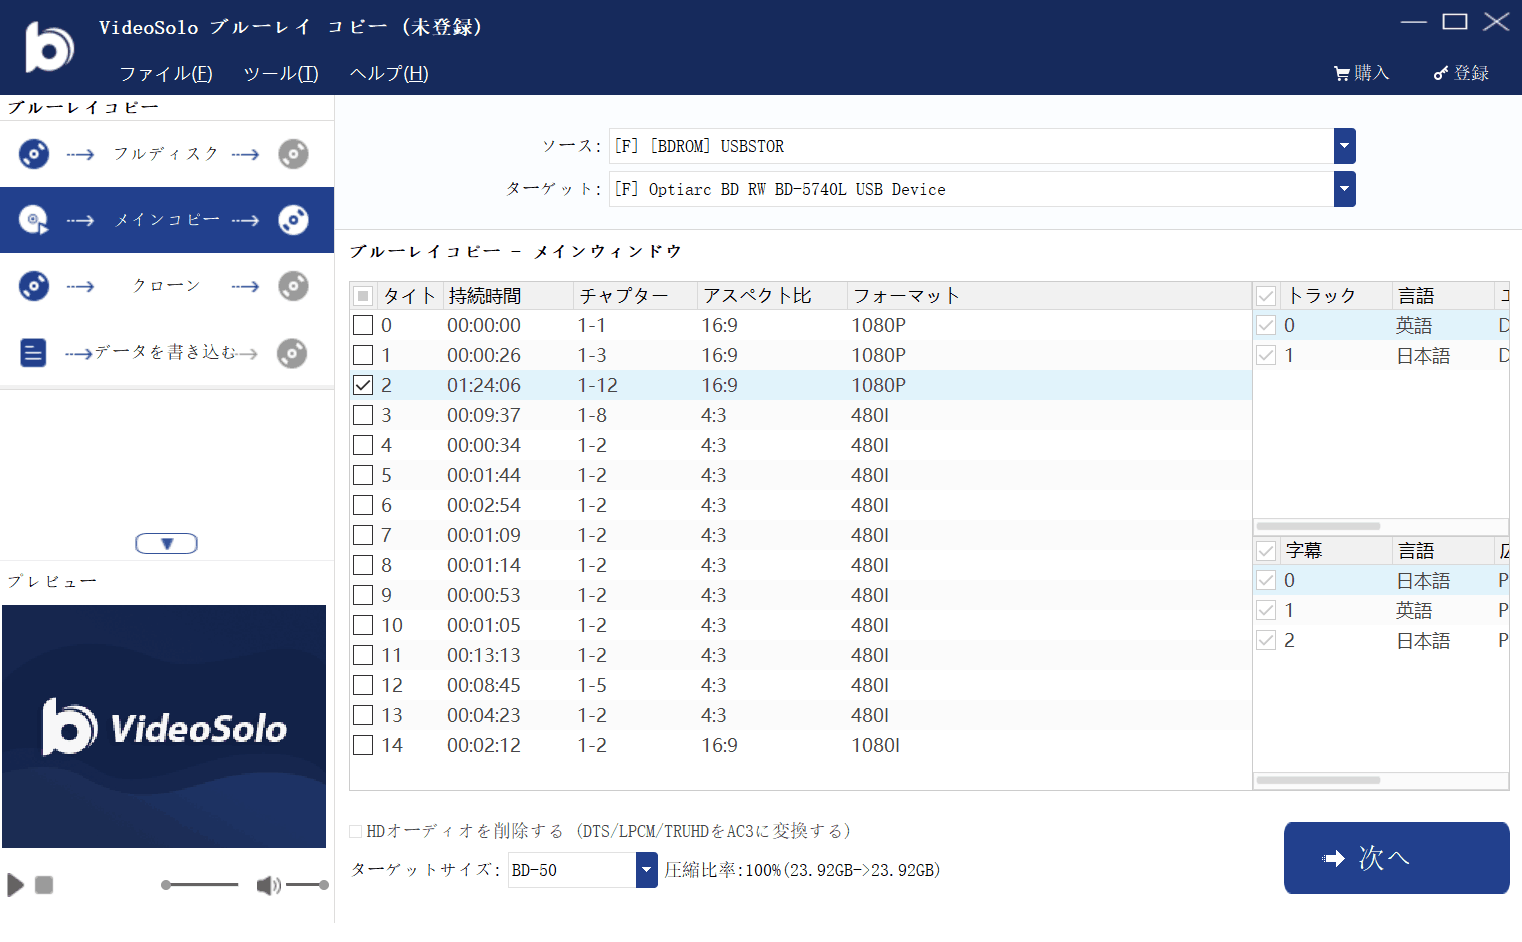Click the source disc icon in Full Disc row

[34, 154]
